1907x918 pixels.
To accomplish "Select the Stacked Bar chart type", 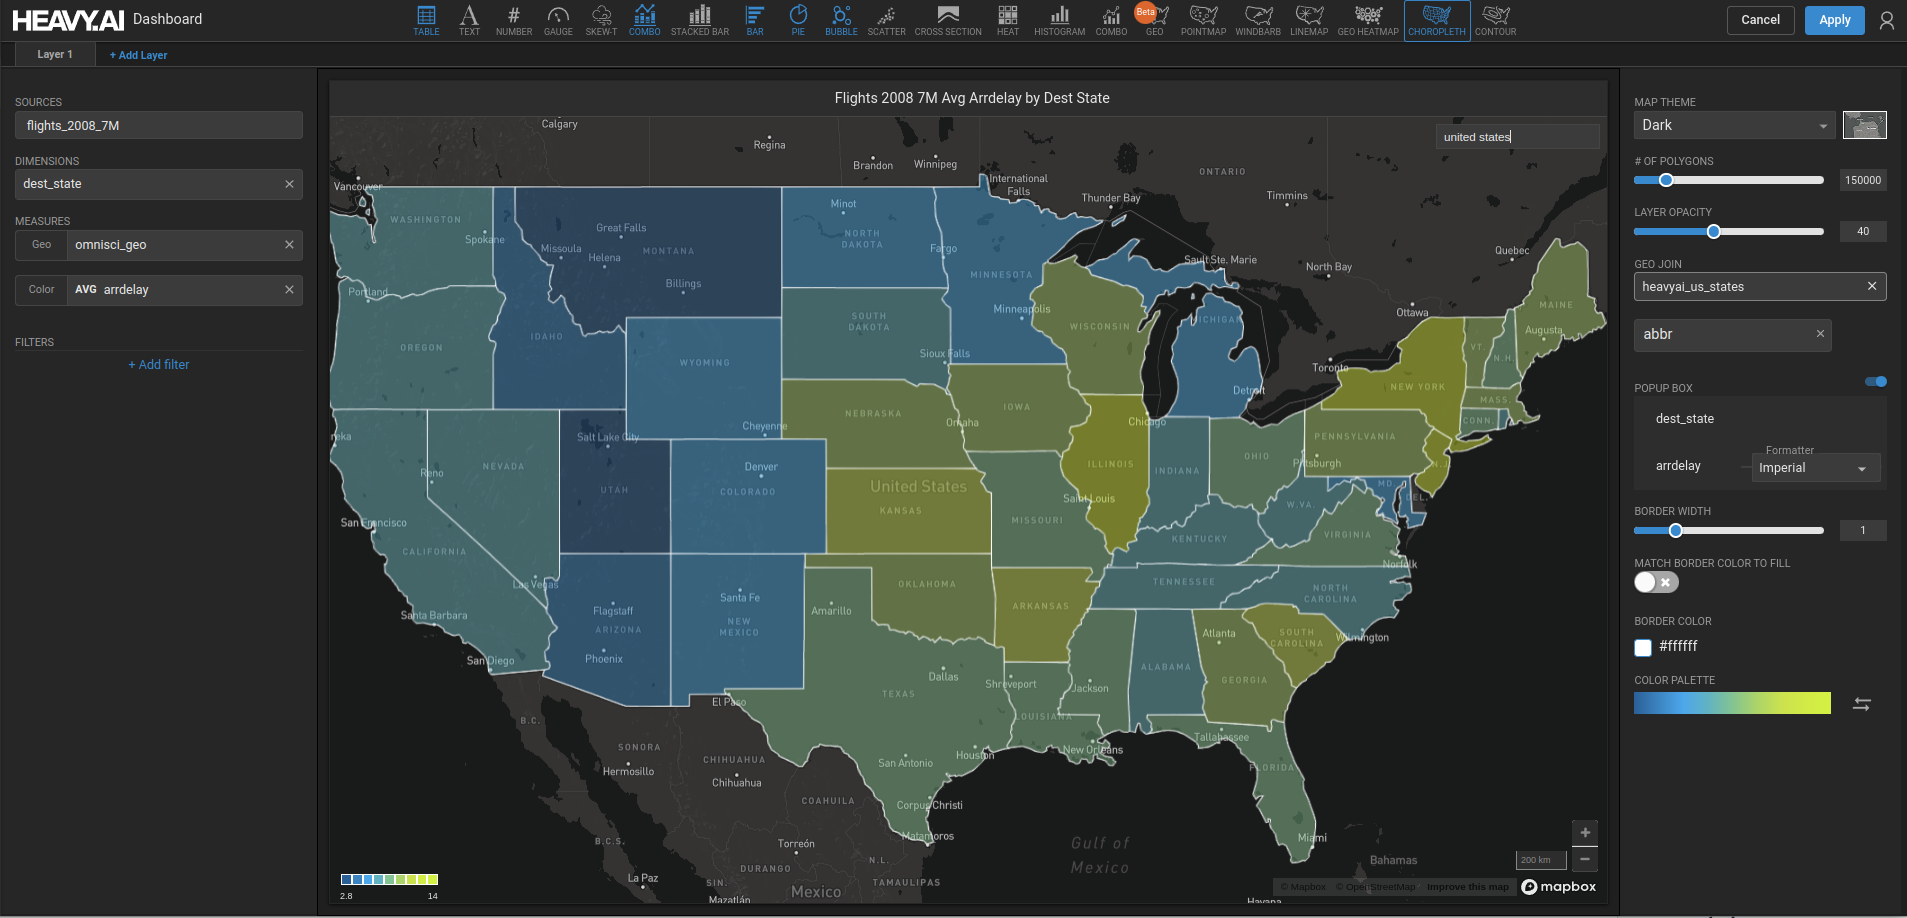I will 700,20.
